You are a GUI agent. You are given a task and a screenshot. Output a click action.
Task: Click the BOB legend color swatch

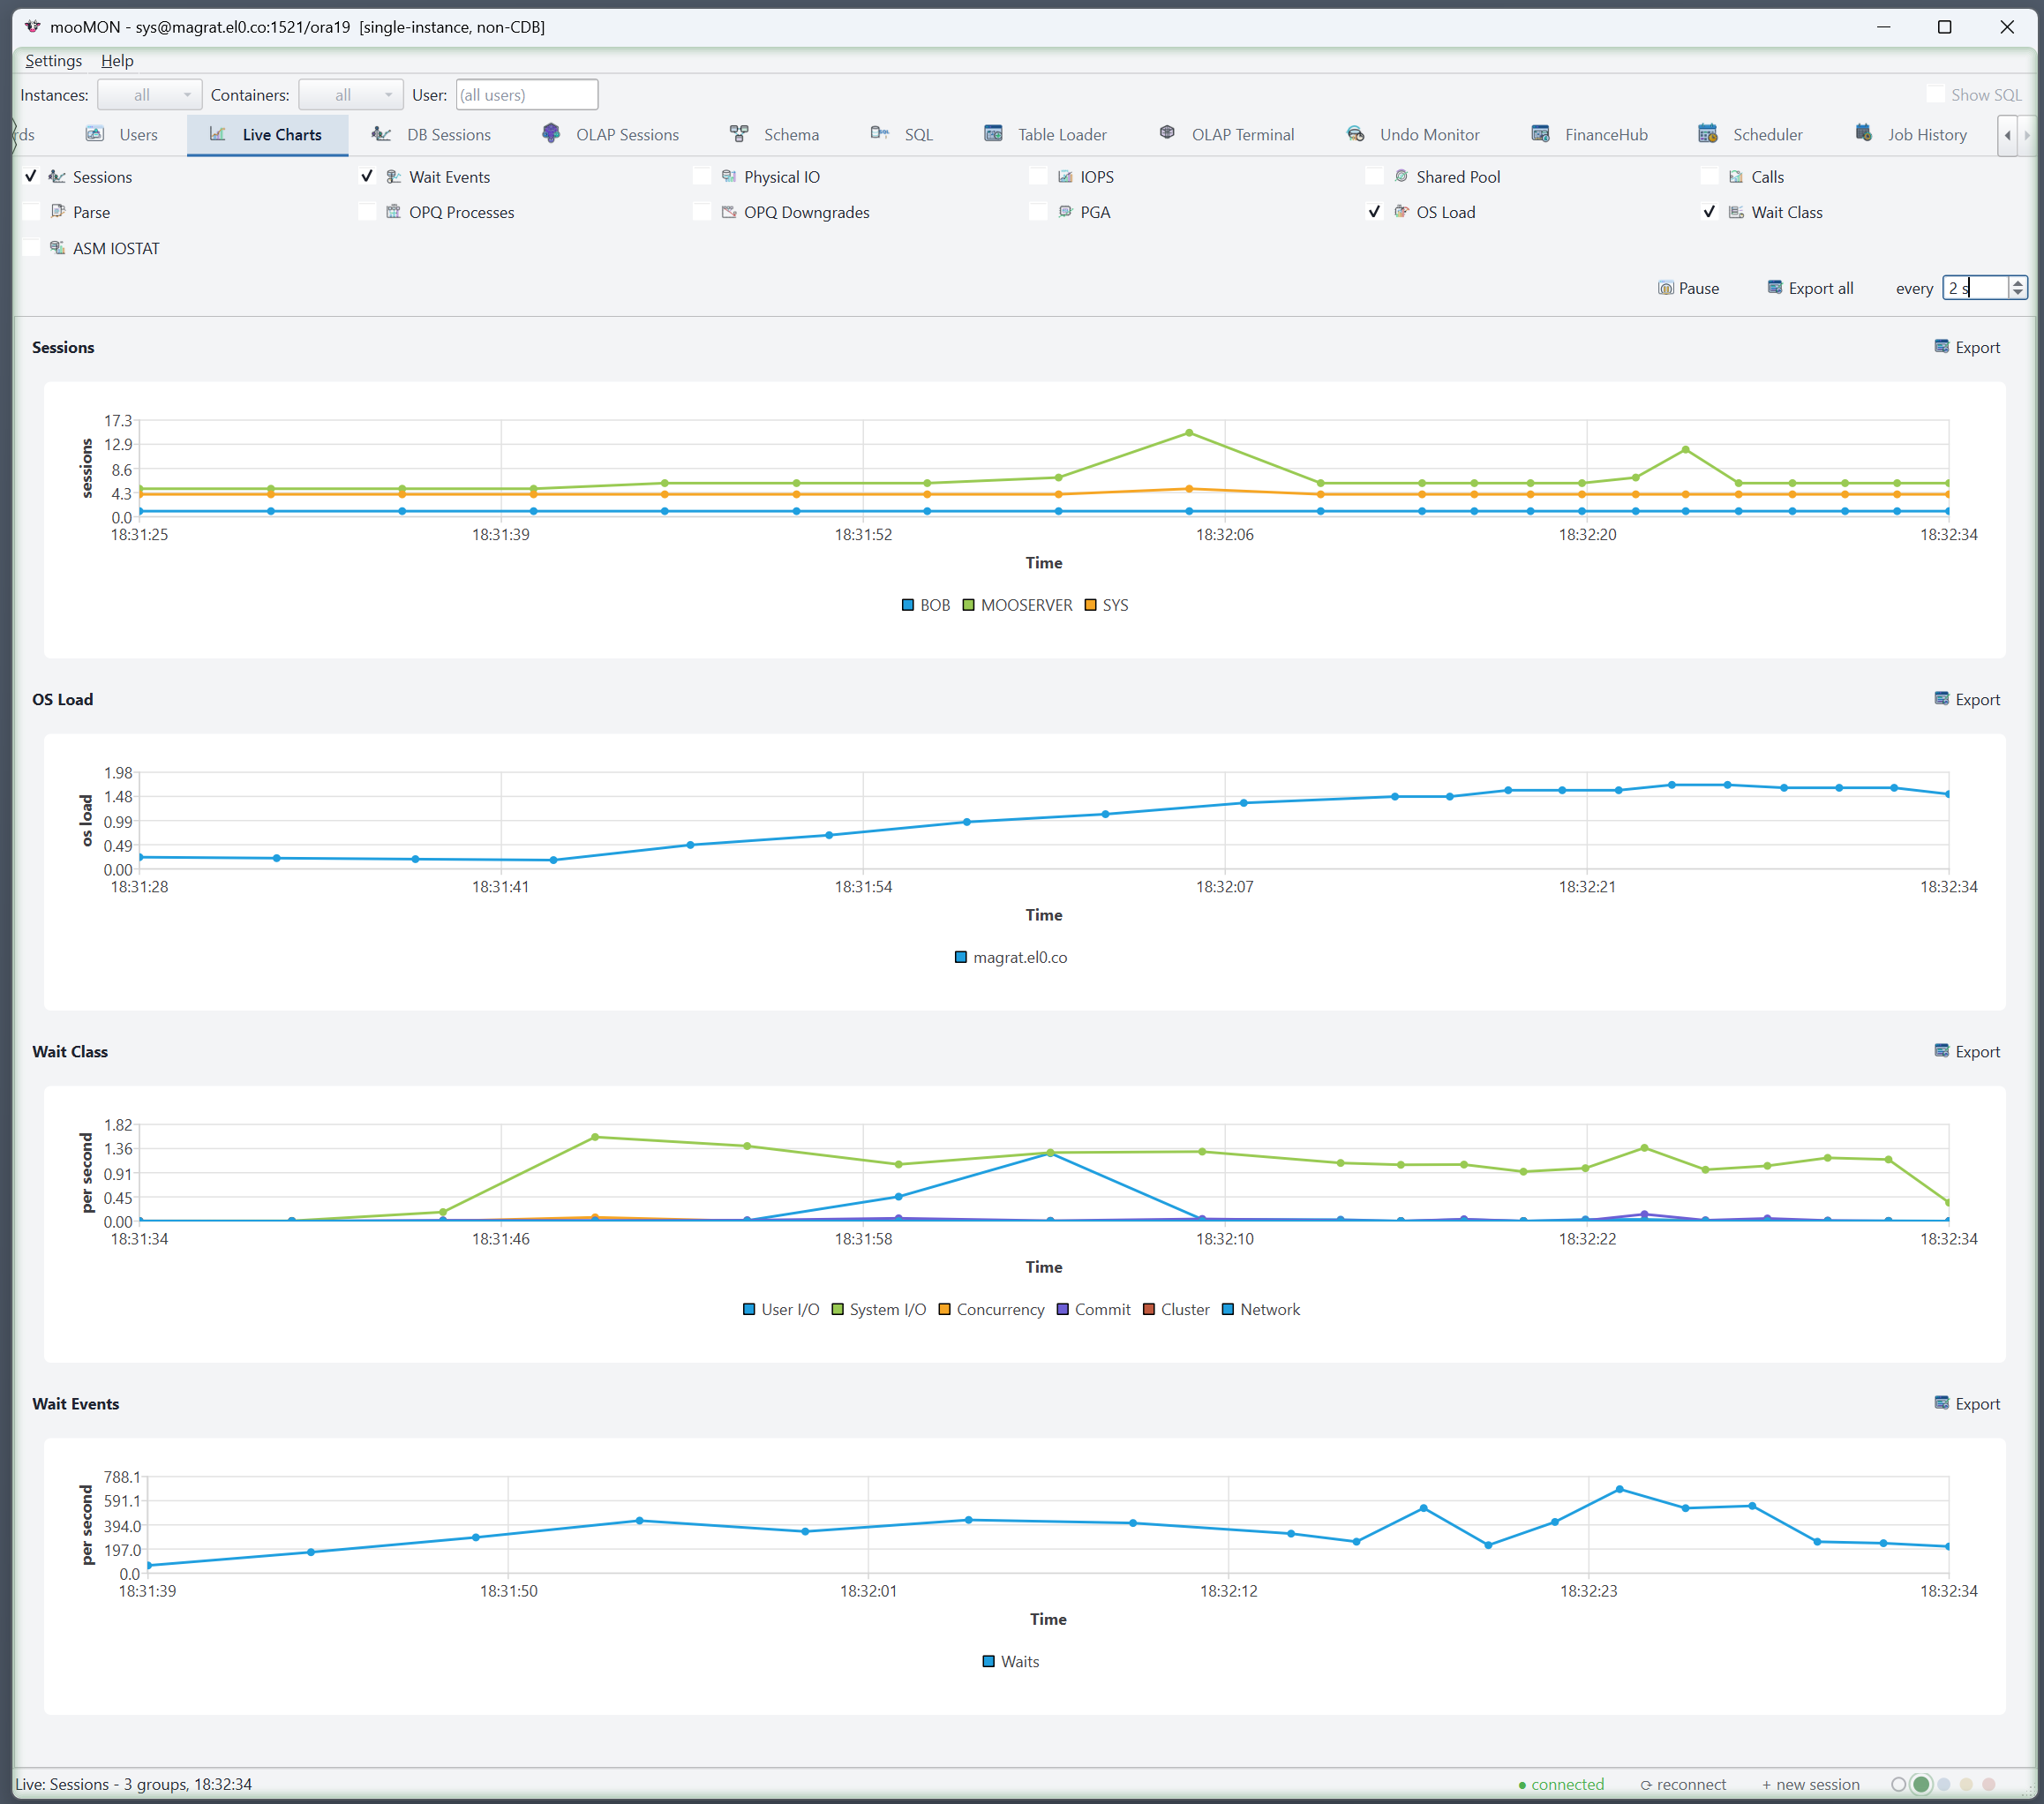[908, 605]
